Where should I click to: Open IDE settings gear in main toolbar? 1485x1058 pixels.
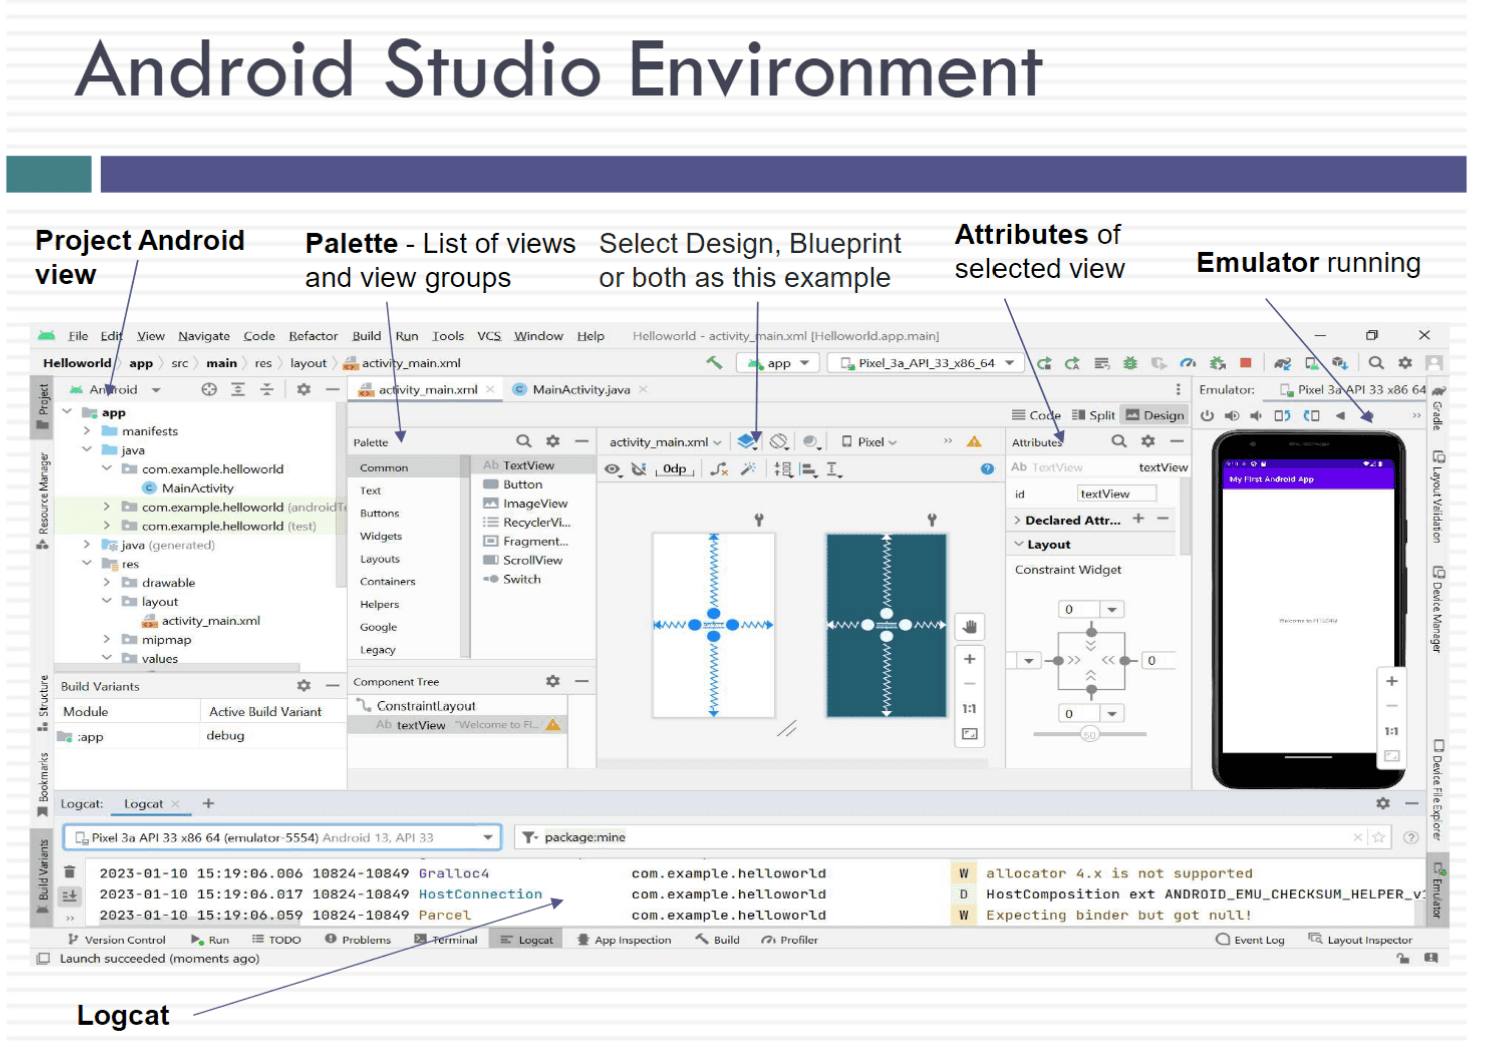(x=1405, y=363)
